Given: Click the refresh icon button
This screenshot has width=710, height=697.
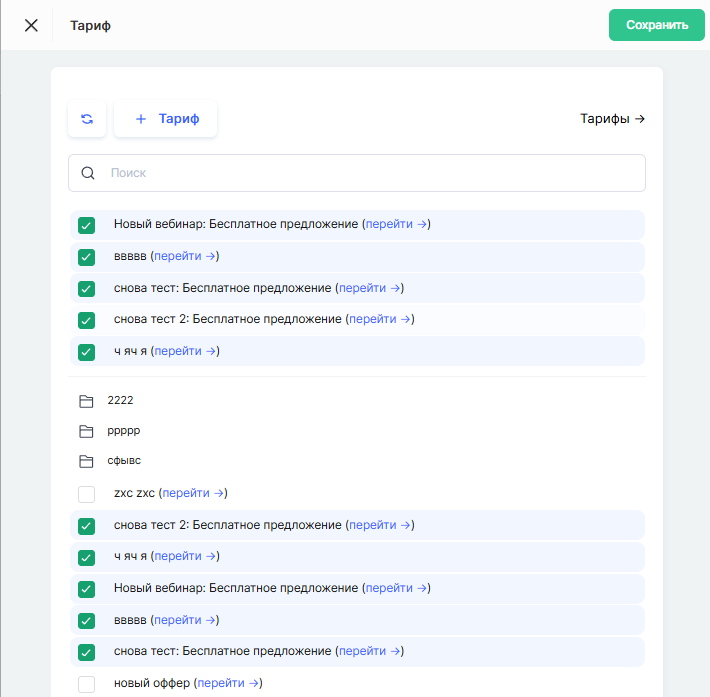Looking at the screenshot, I should (87, 119).
